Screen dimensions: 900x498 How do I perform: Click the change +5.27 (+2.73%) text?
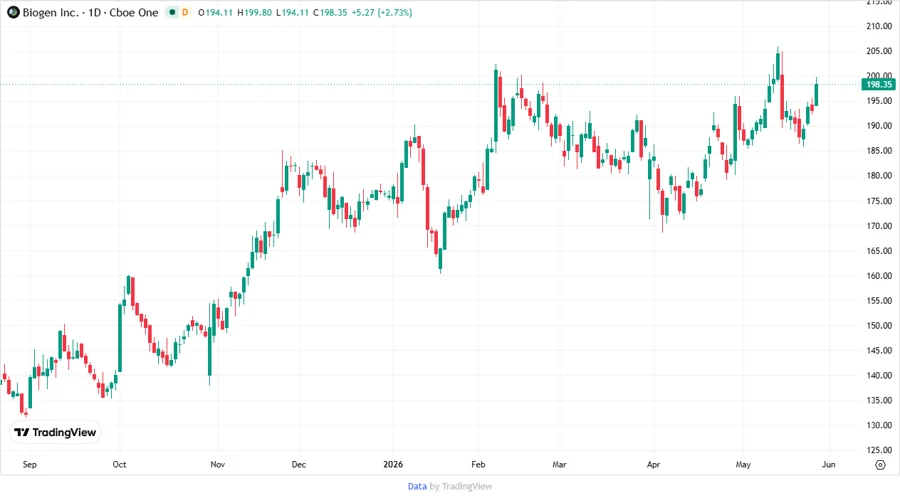(x=382, y=12)
